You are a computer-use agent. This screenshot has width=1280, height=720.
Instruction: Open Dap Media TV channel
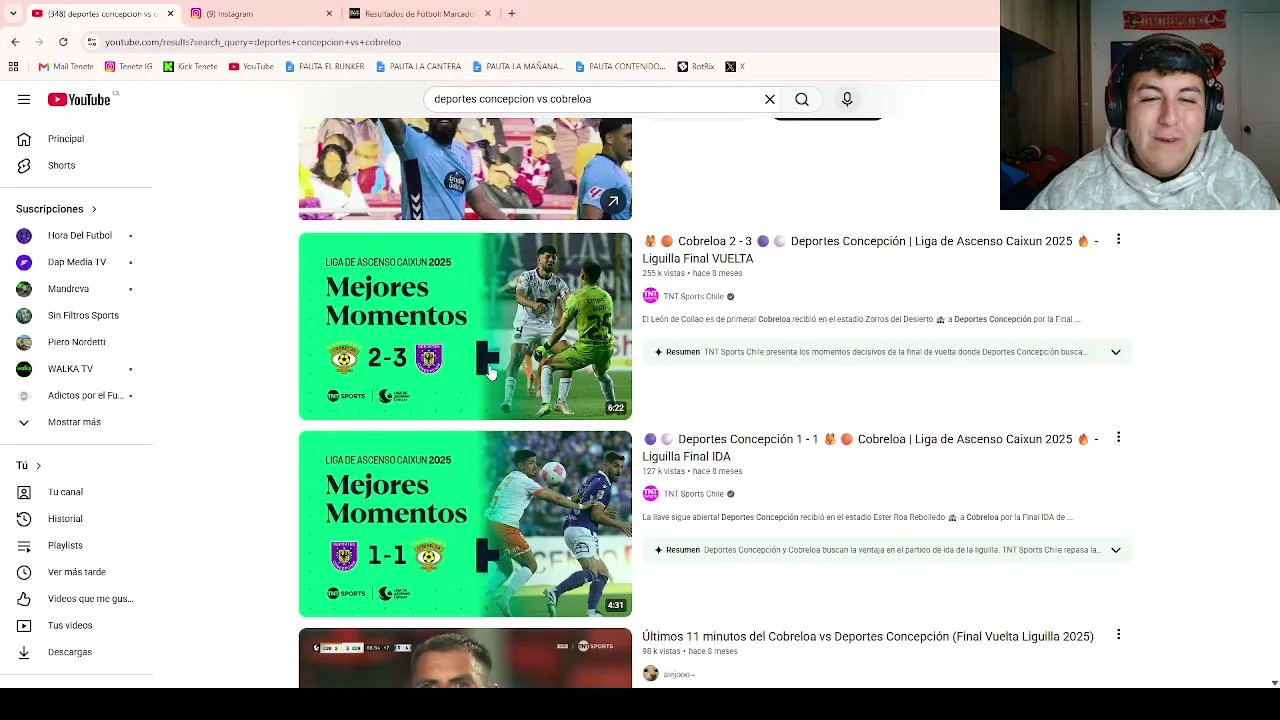pyautogui.click(x=77, y=262)
